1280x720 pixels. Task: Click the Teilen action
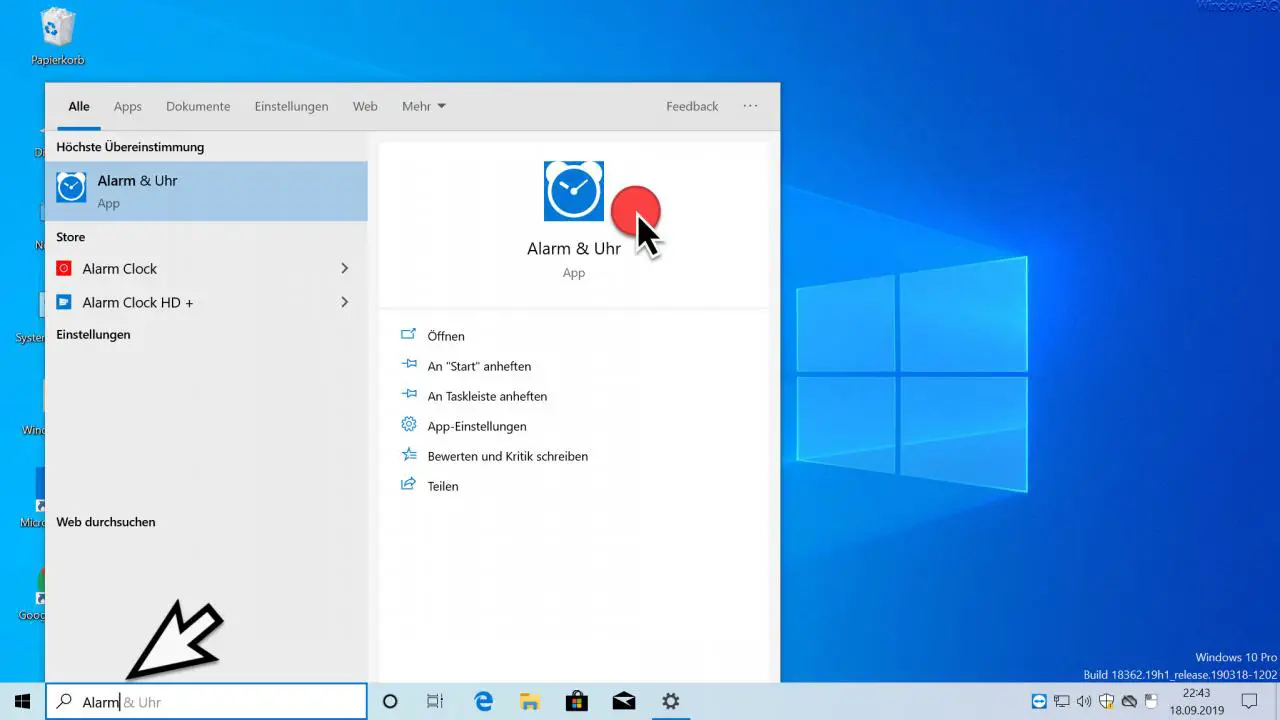tap(443, 486)
